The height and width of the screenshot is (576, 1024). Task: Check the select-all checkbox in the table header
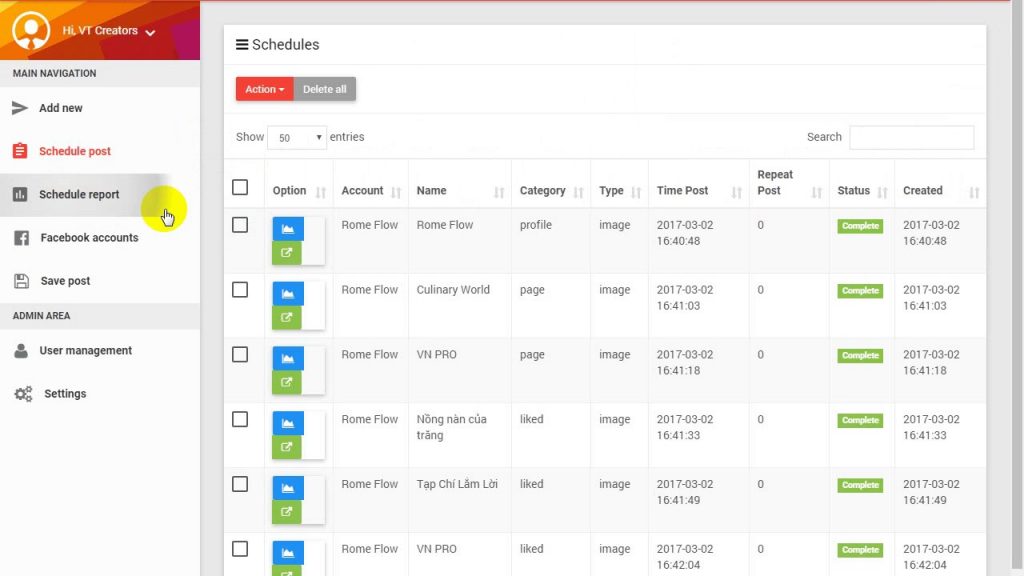tap(240, 186)
